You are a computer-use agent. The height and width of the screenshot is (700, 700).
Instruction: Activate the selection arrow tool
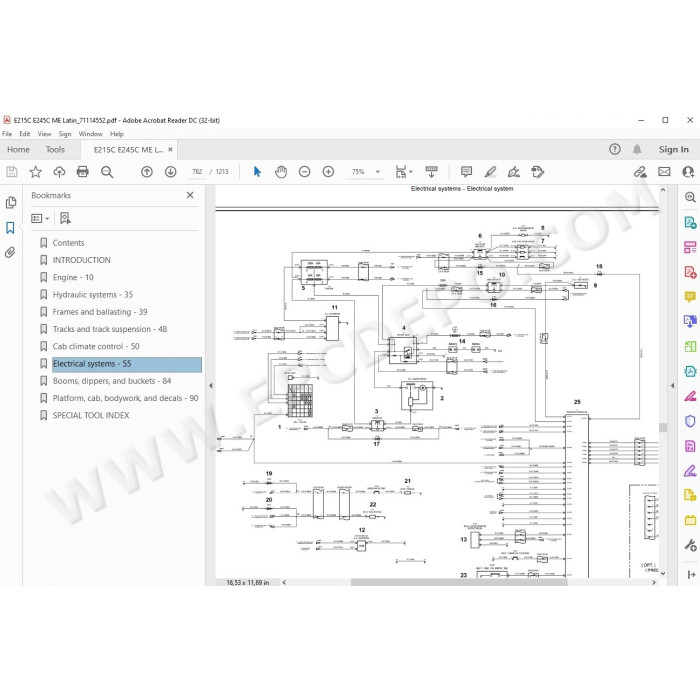[x=257, y=172]
